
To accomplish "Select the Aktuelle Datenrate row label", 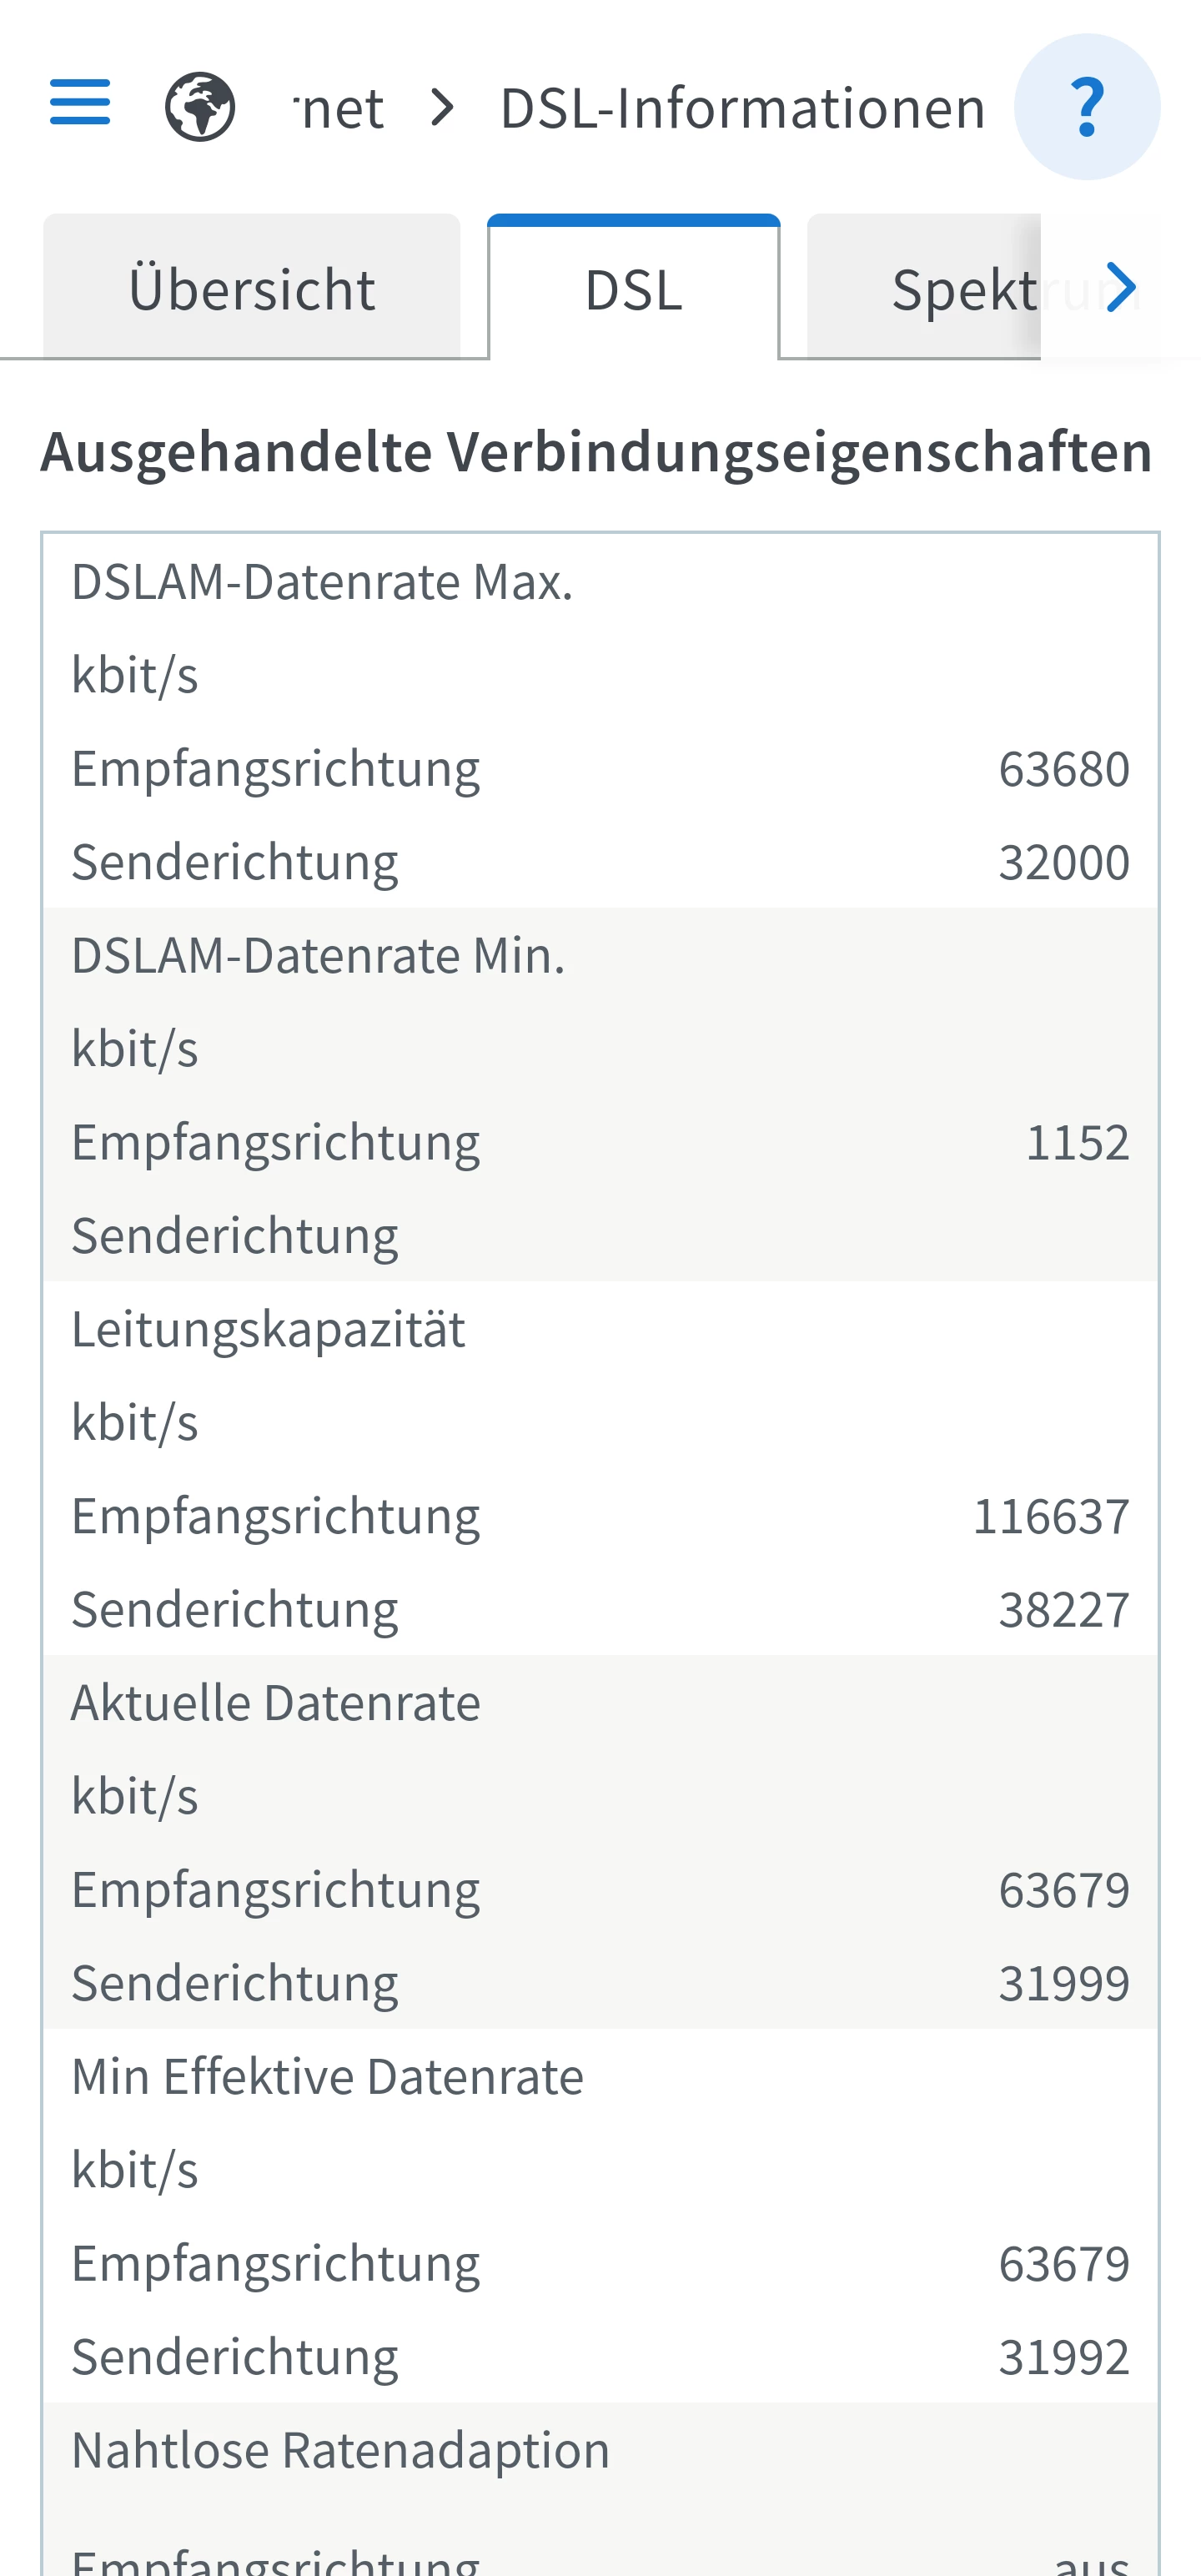I will (275, 1703).
